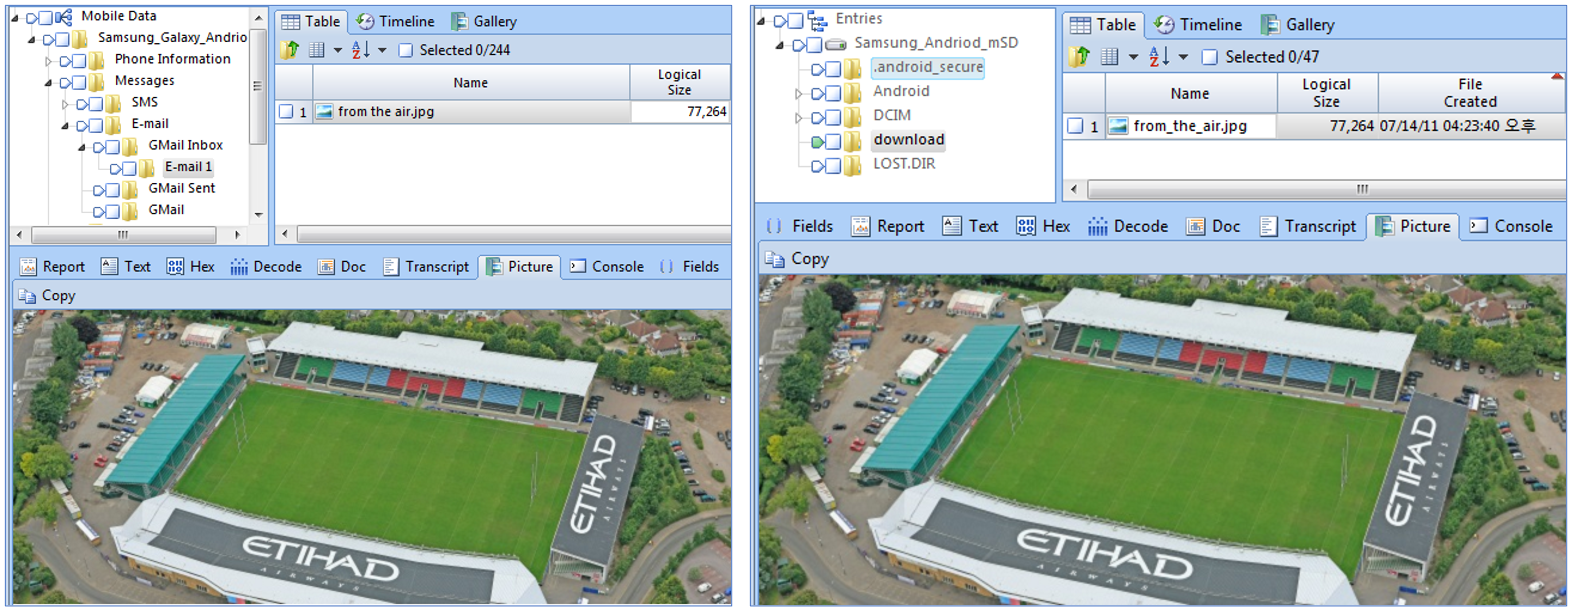Open the sort dropdown arrow in left window
The image size is (1573, 613).
(x=382, y=50)
